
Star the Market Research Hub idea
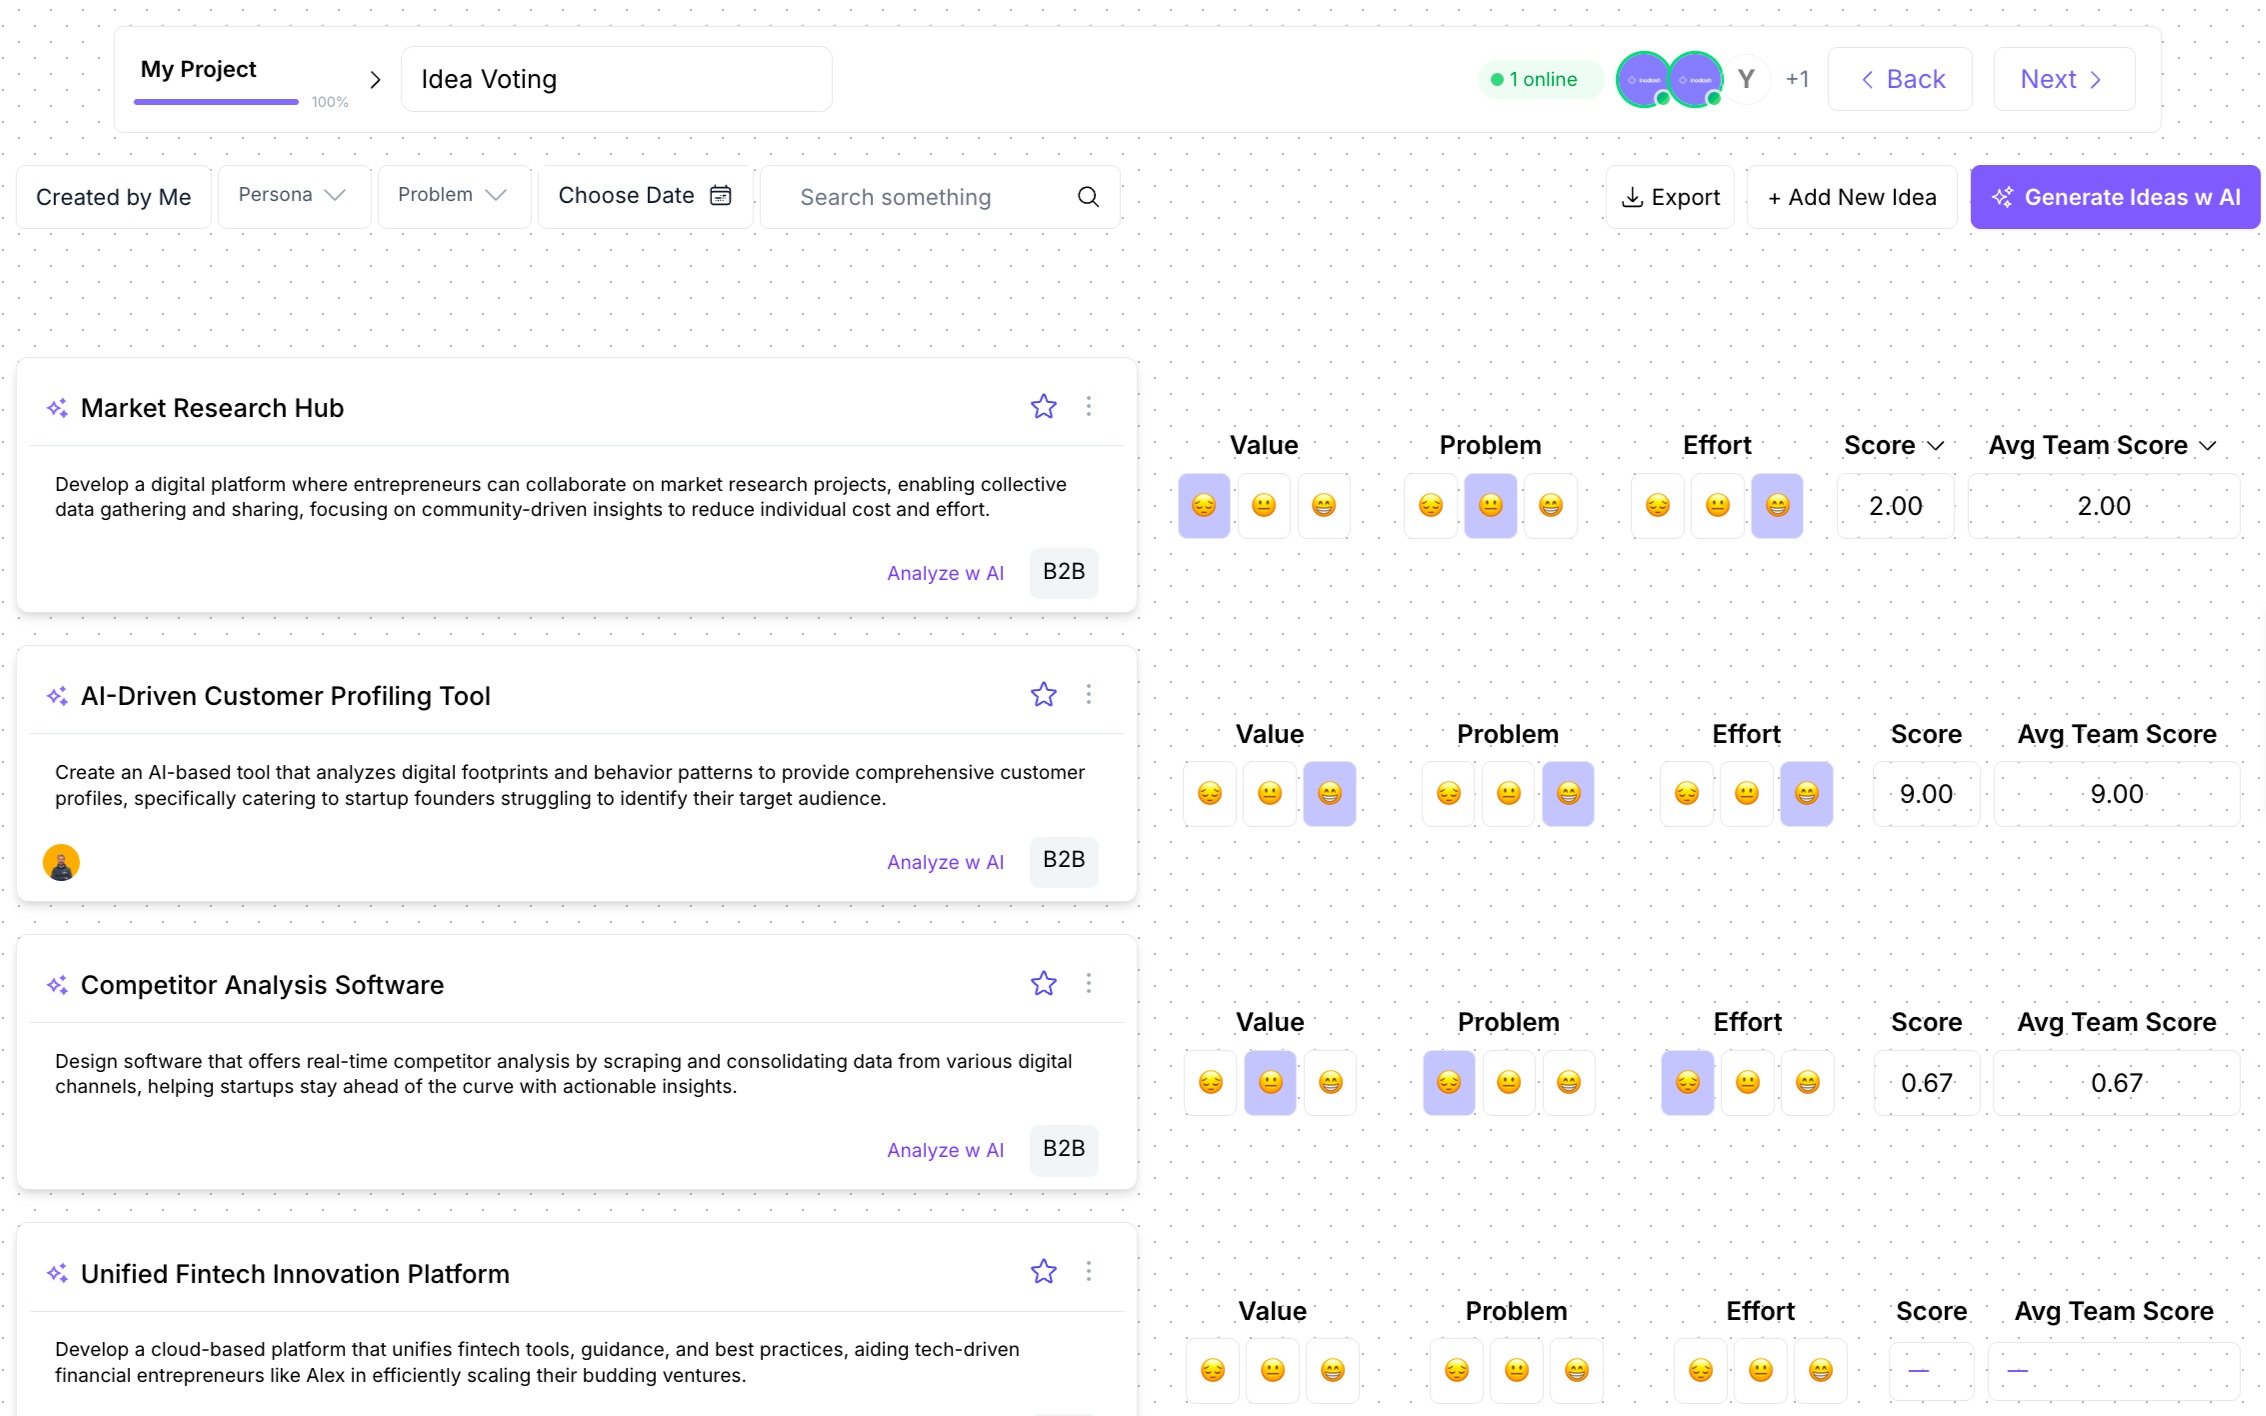(1044, 406)
